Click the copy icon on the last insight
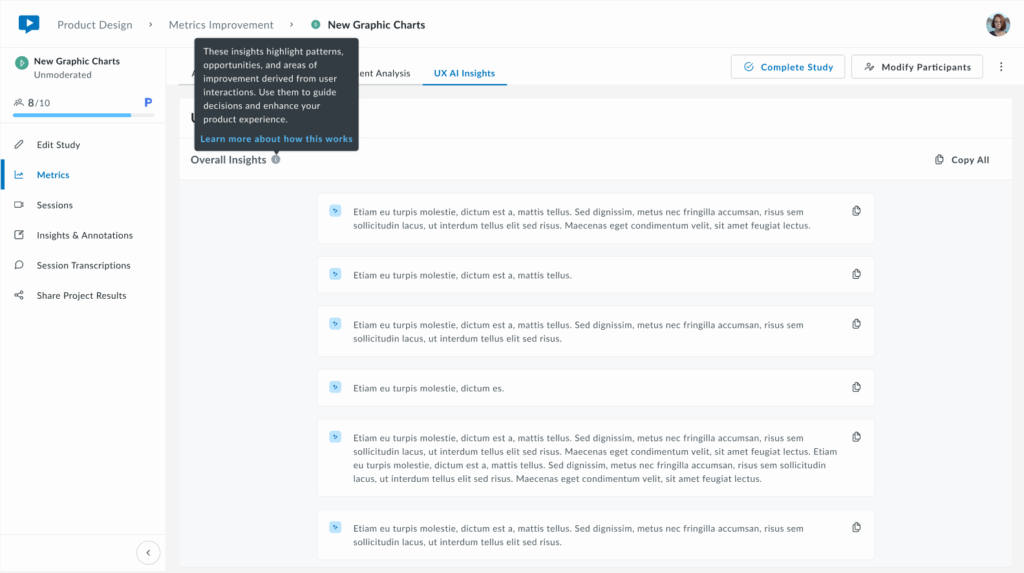 coord(856,527)
